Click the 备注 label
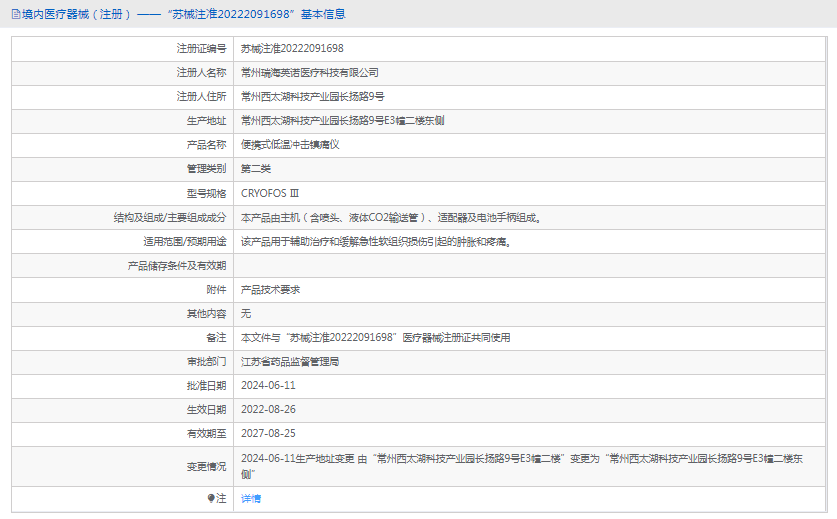Screen dimensions: 837x519 [216, 337]
